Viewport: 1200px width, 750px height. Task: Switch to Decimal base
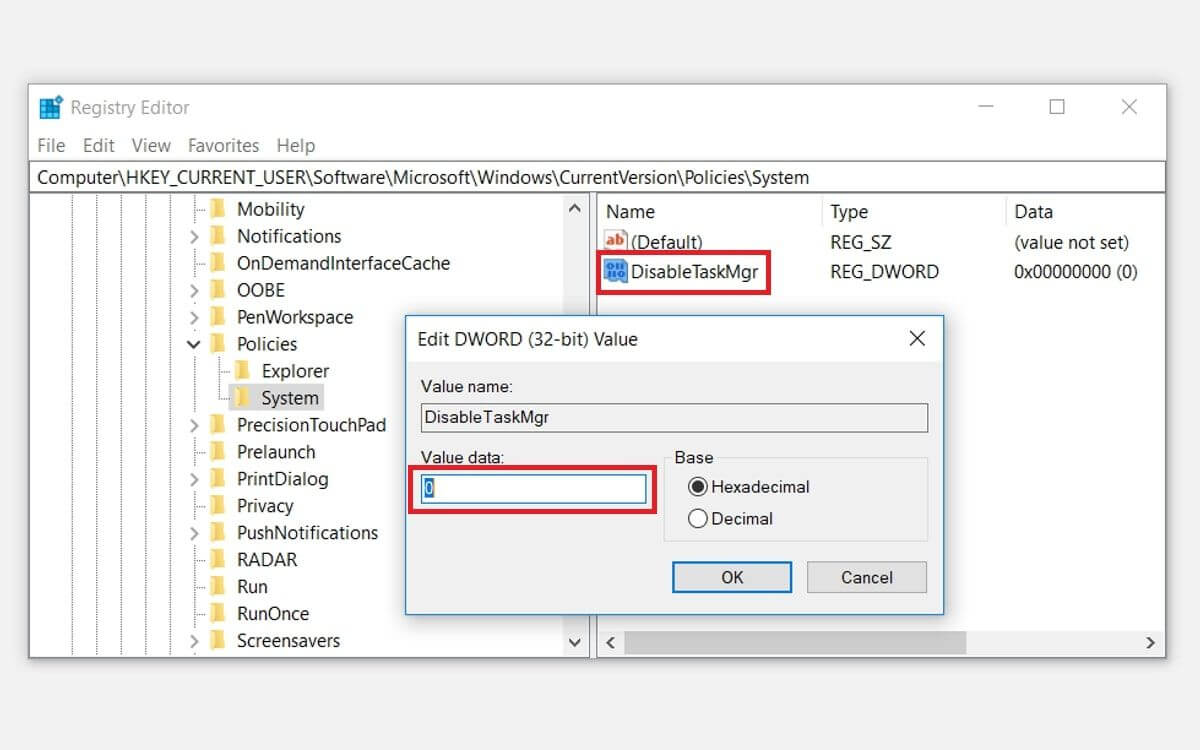coord(697,519)
